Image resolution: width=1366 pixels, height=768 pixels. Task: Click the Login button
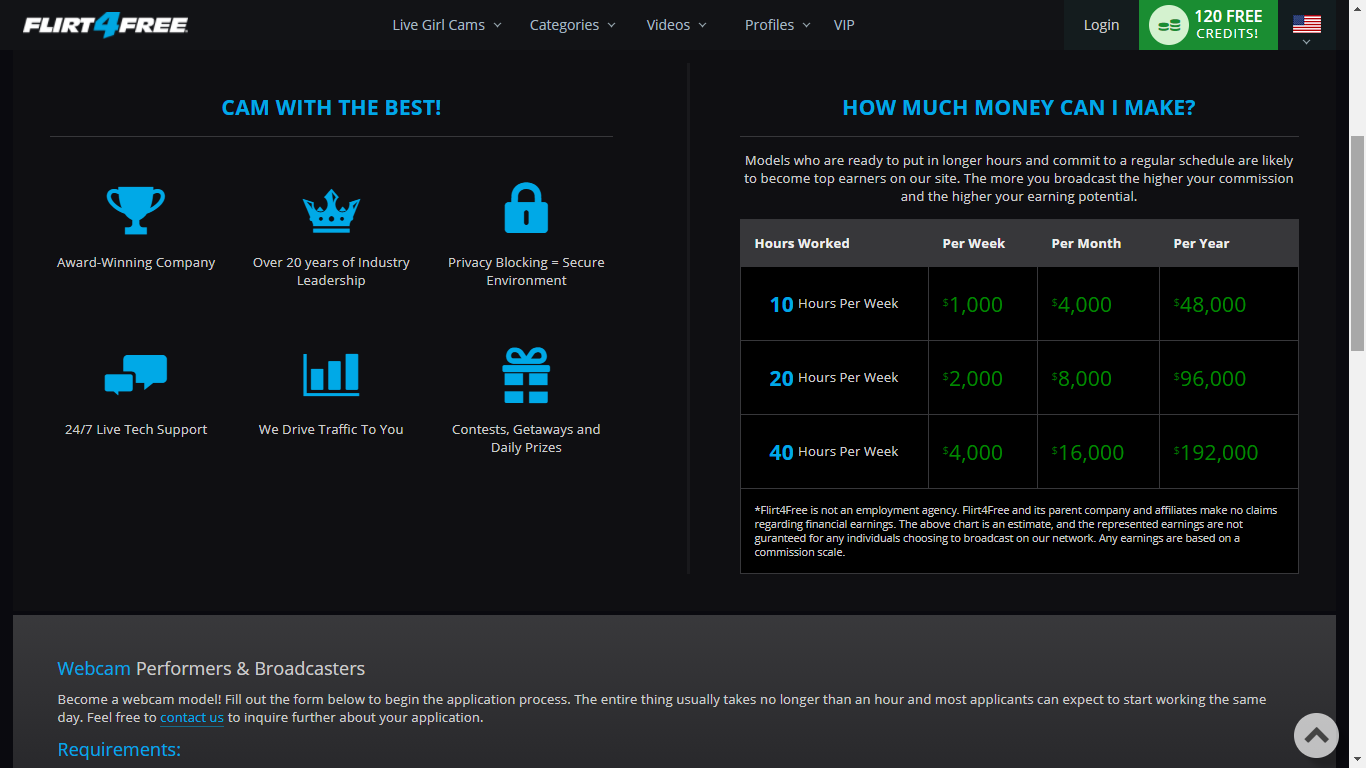coord(1101,25)
